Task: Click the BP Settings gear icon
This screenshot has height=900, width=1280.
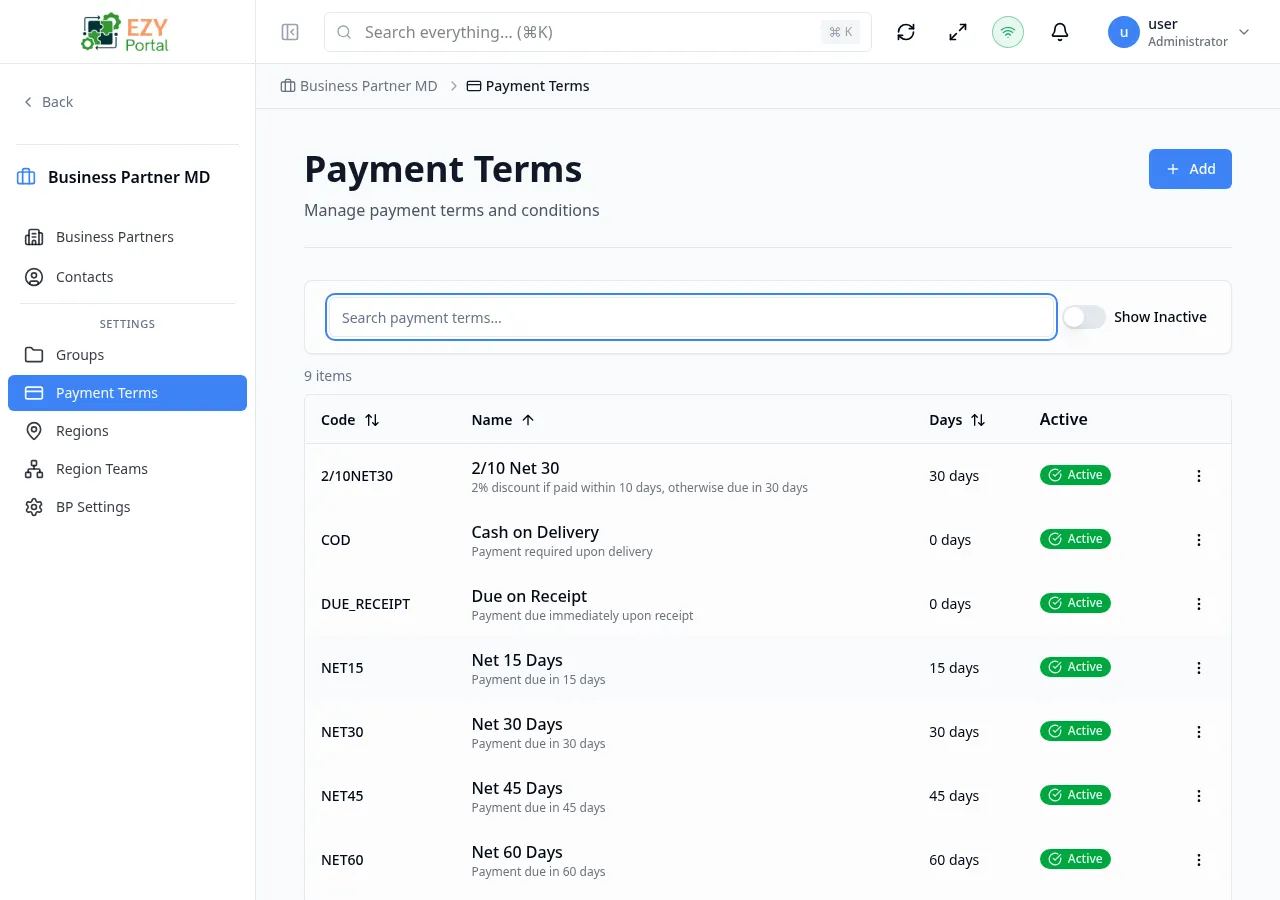Action: pyautogui.click(x=35, y=507)
